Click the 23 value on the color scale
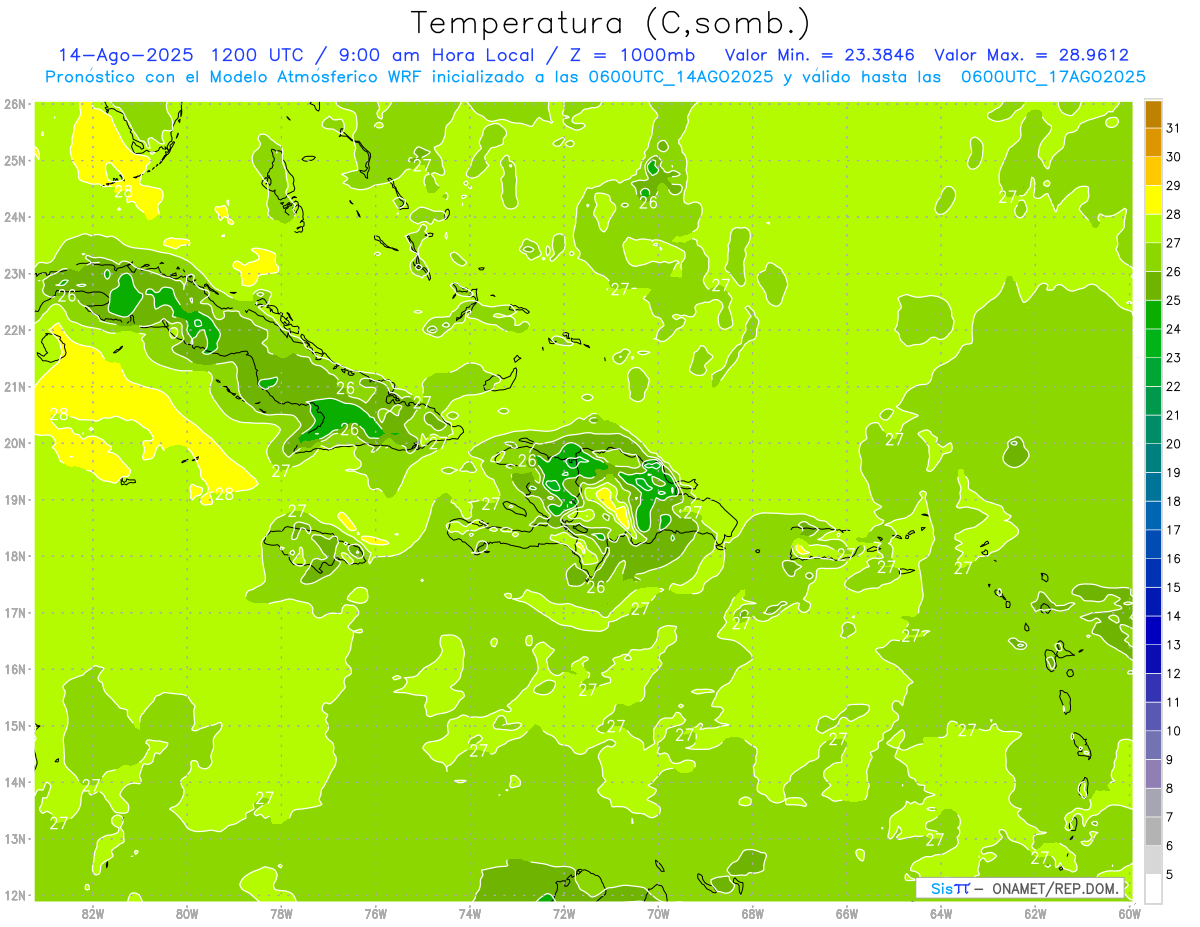This screenshot has height=927, width=1200. point(1173,358)
